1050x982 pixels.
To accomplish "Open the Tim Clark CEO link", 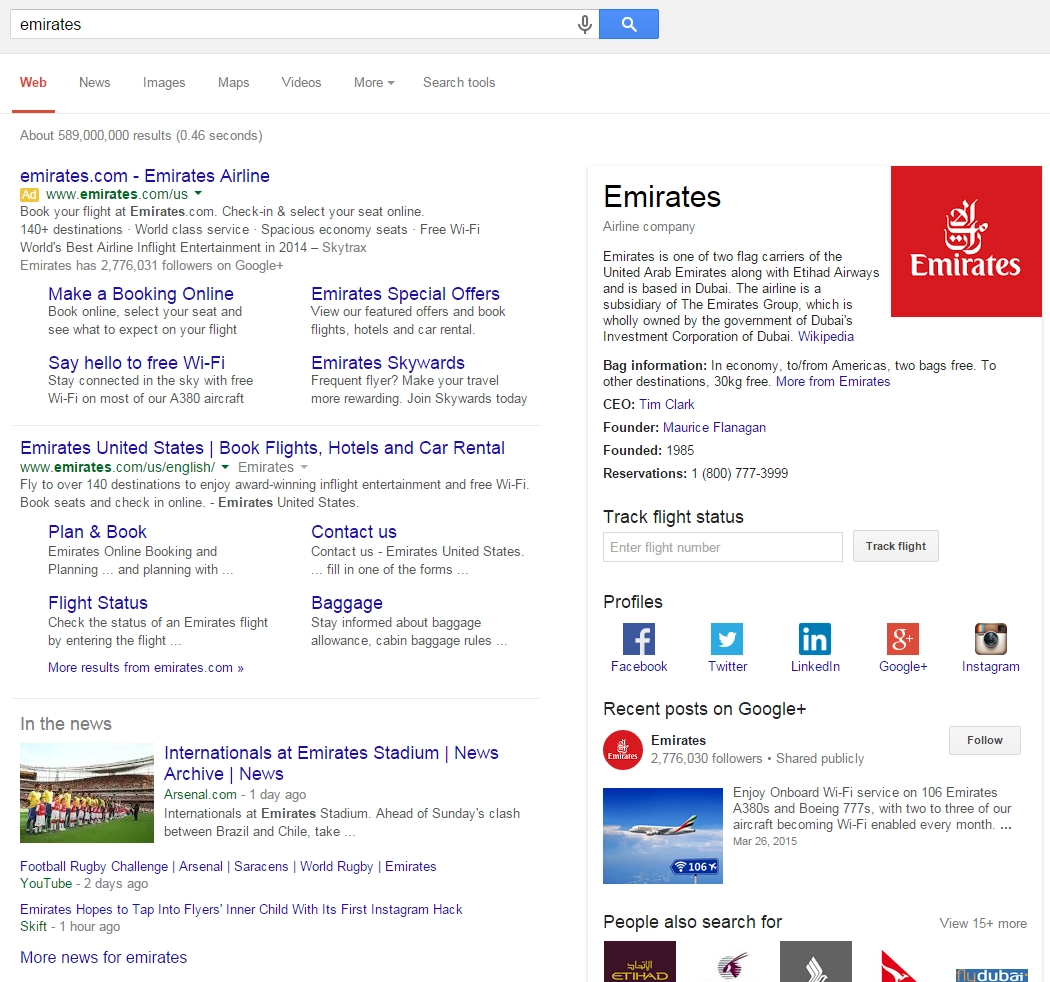I will pos(666,404).
